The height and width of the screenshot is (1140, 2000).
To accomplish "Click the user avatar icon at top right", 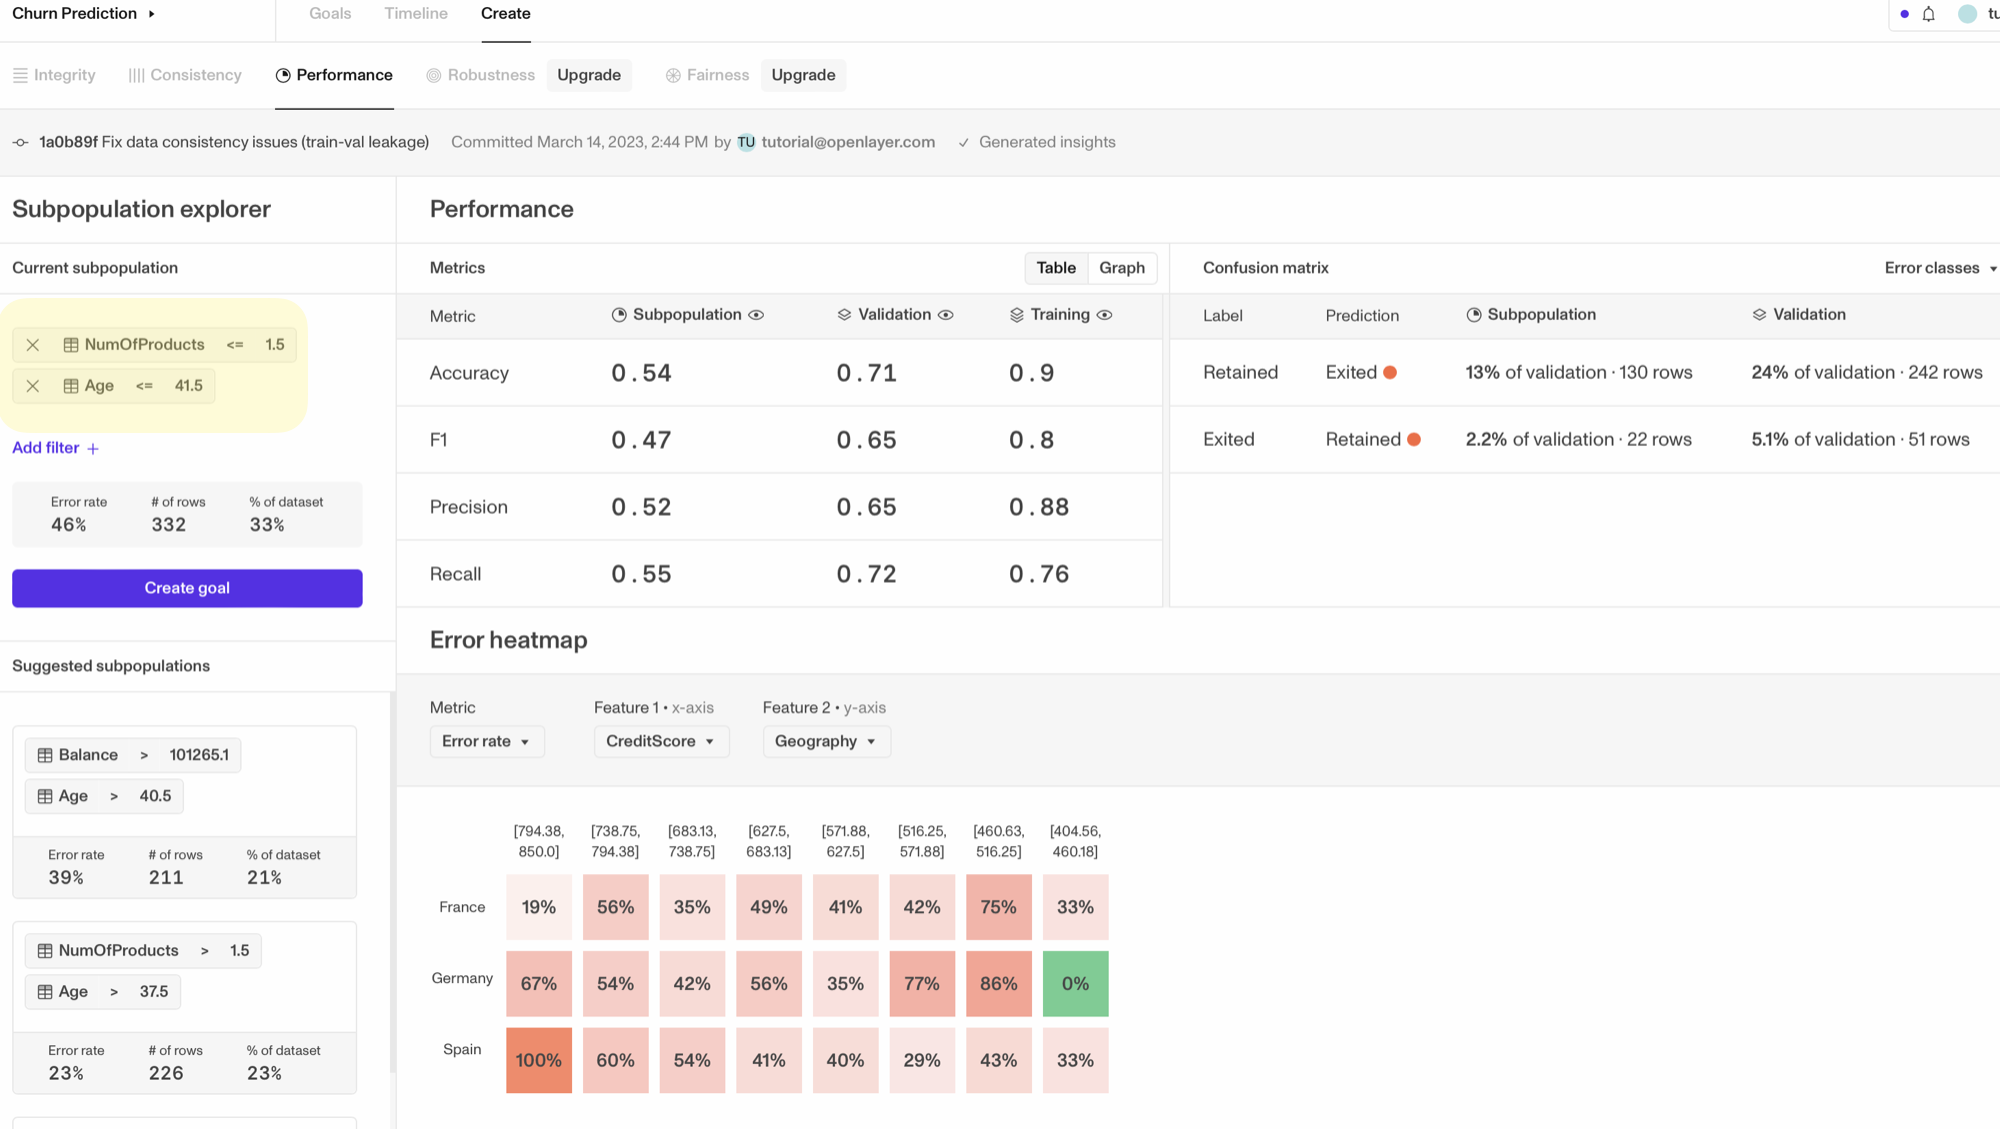I will point(1967,14).
